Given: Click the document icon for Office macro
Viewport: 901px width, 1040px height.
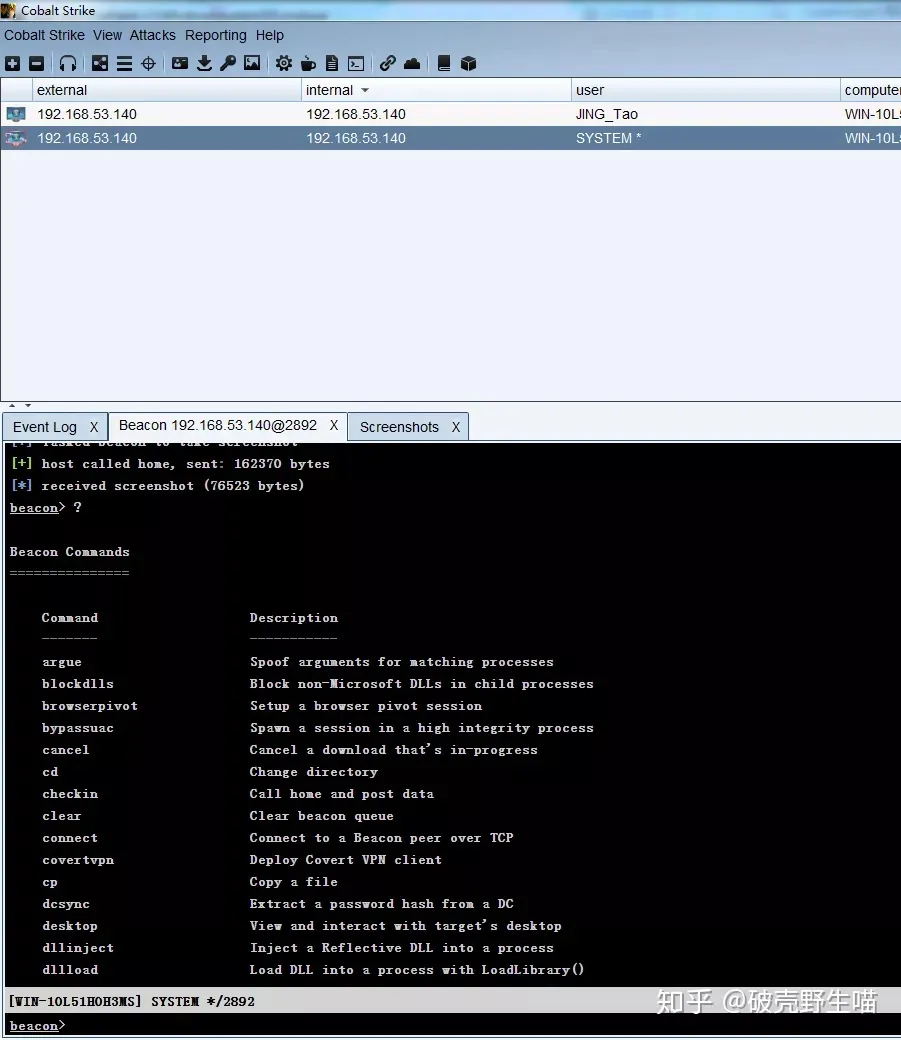Looking at the screenshot, I should 332,64.
